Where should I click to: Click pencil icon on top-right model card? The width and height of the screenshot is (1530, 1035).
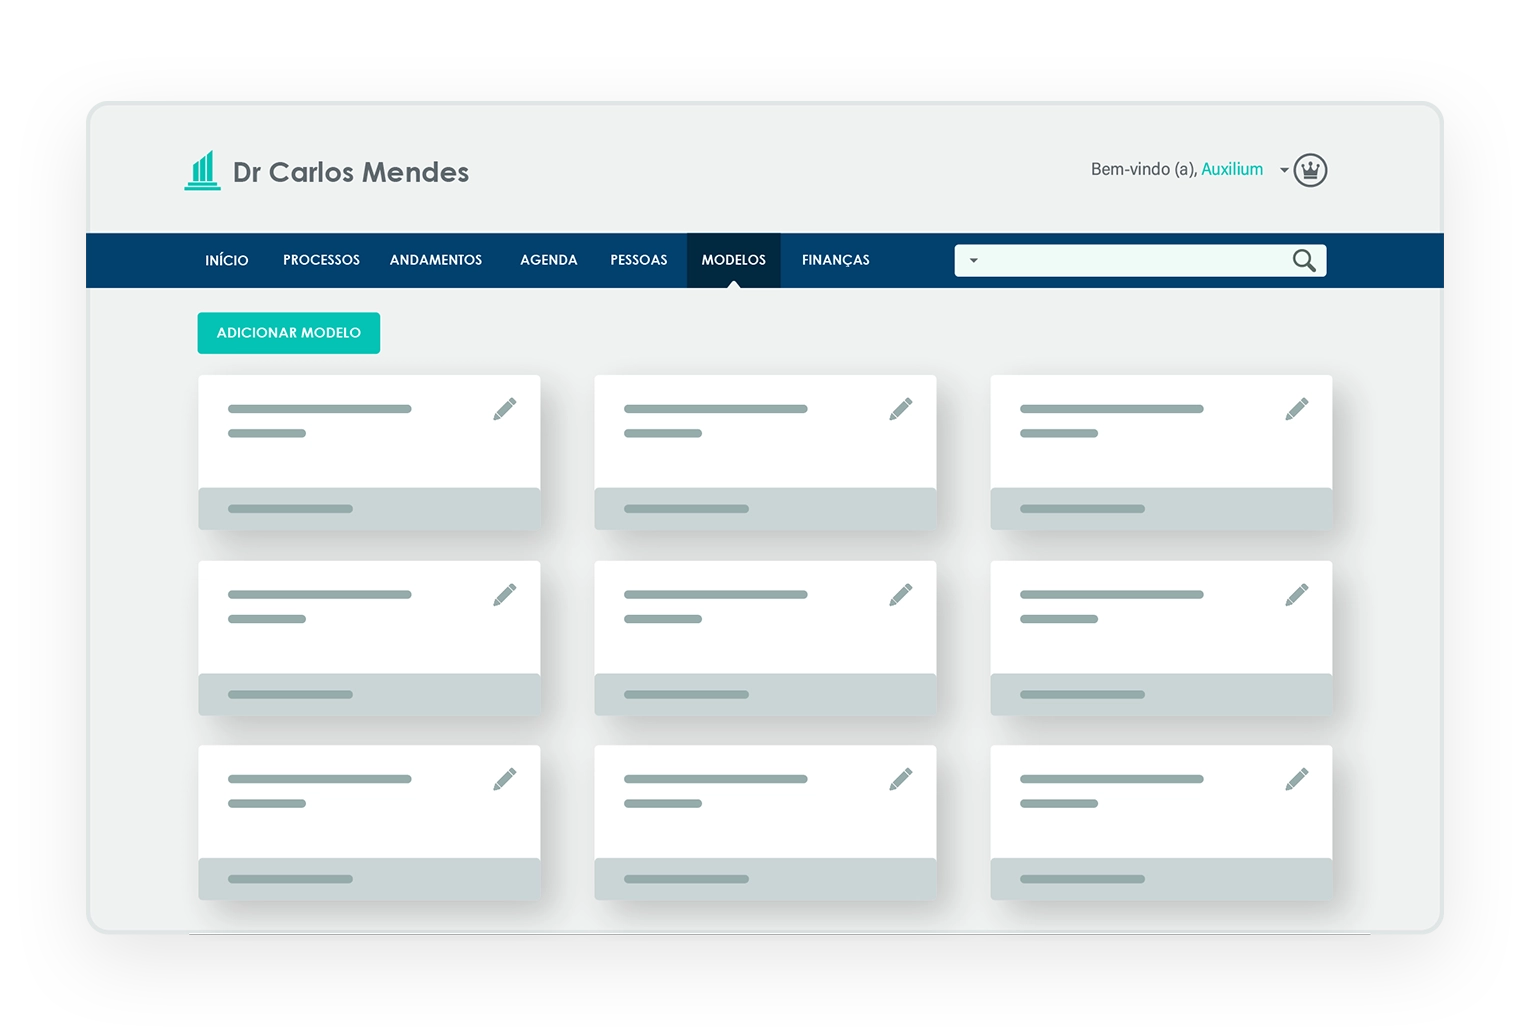click(1296, 409)
